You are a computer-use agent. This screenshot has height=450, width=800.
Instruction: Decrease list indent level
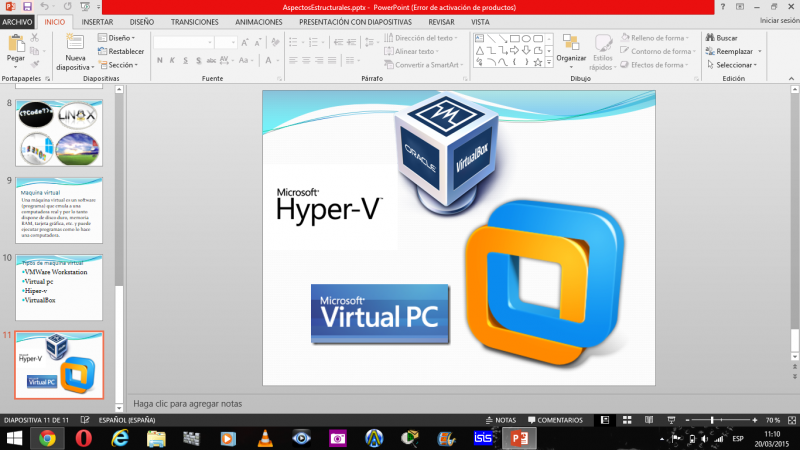coord(338,42)
